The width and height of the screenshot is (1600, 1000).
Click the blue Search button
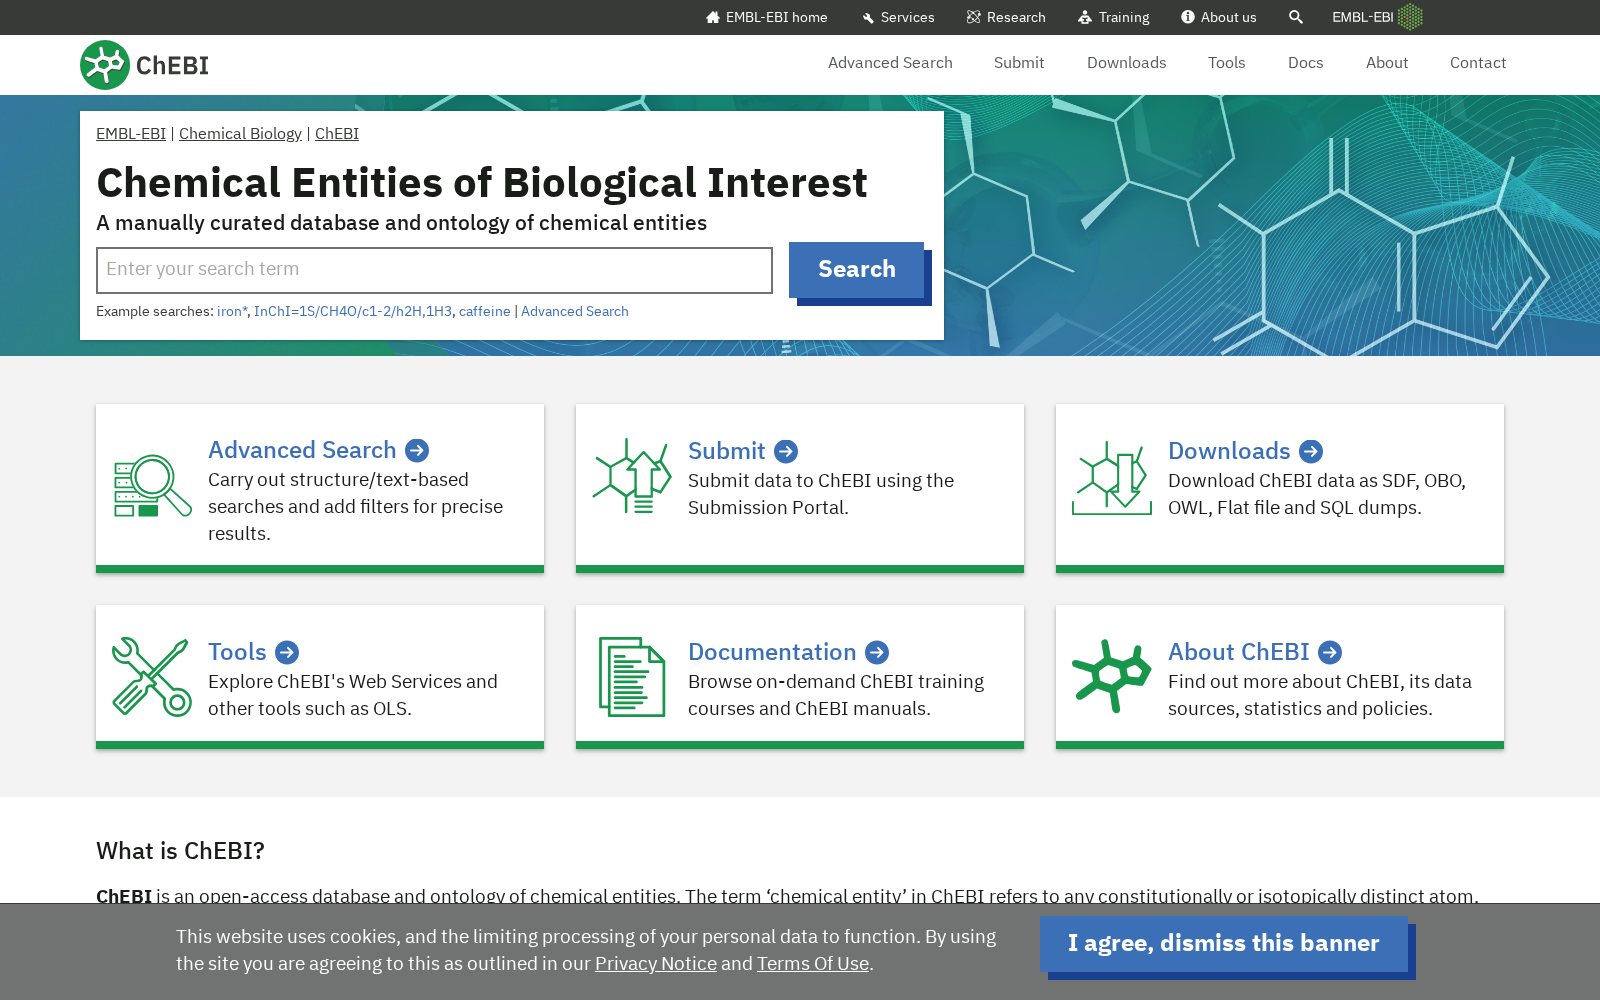click(x=857, y=270)
